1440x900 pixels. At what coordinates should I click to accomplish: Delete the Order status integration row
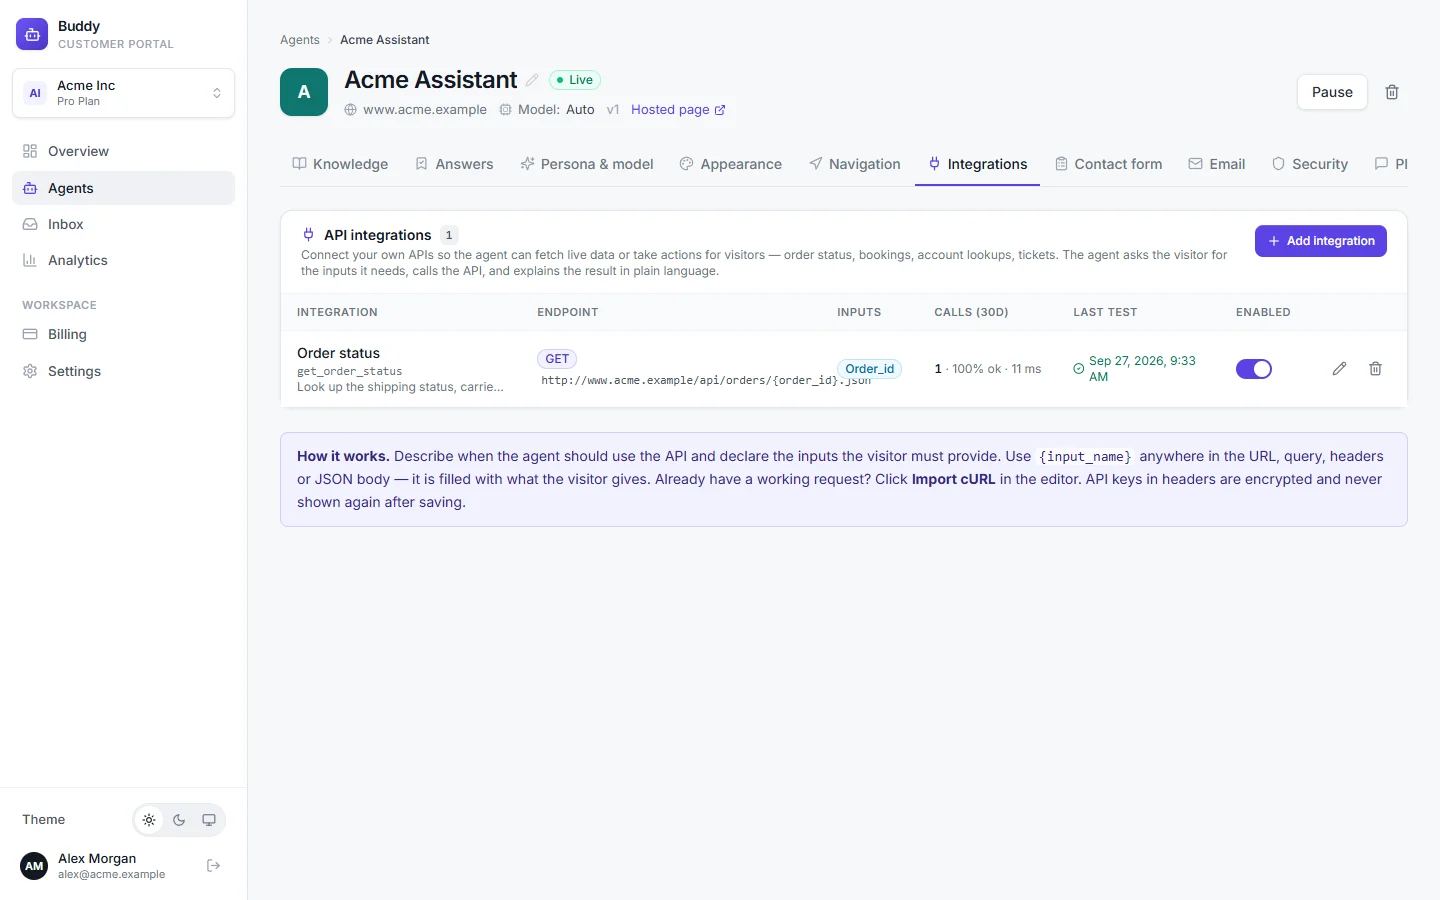tap(1375, 369)
